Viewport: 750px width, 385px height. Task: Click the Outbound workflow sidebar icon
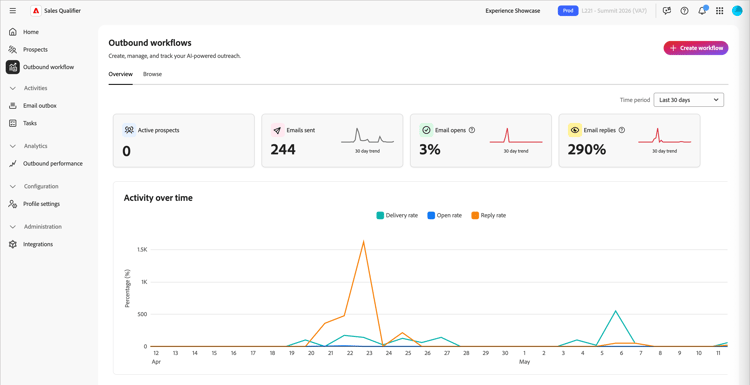[13, 67]
